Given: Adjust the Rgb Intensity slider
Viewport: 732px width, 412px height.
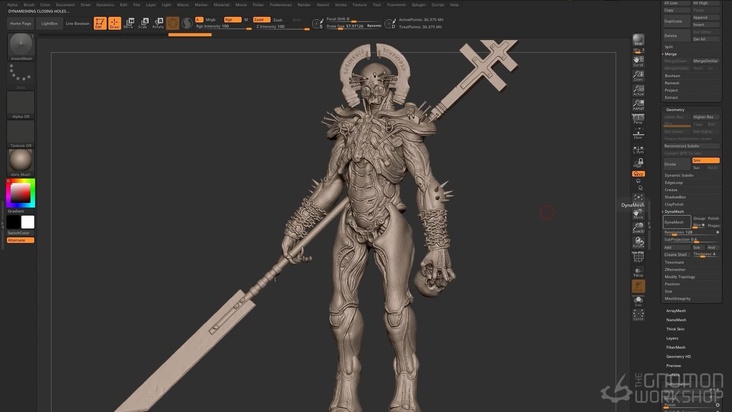Looking at the screenshot, I should [223, 27].
